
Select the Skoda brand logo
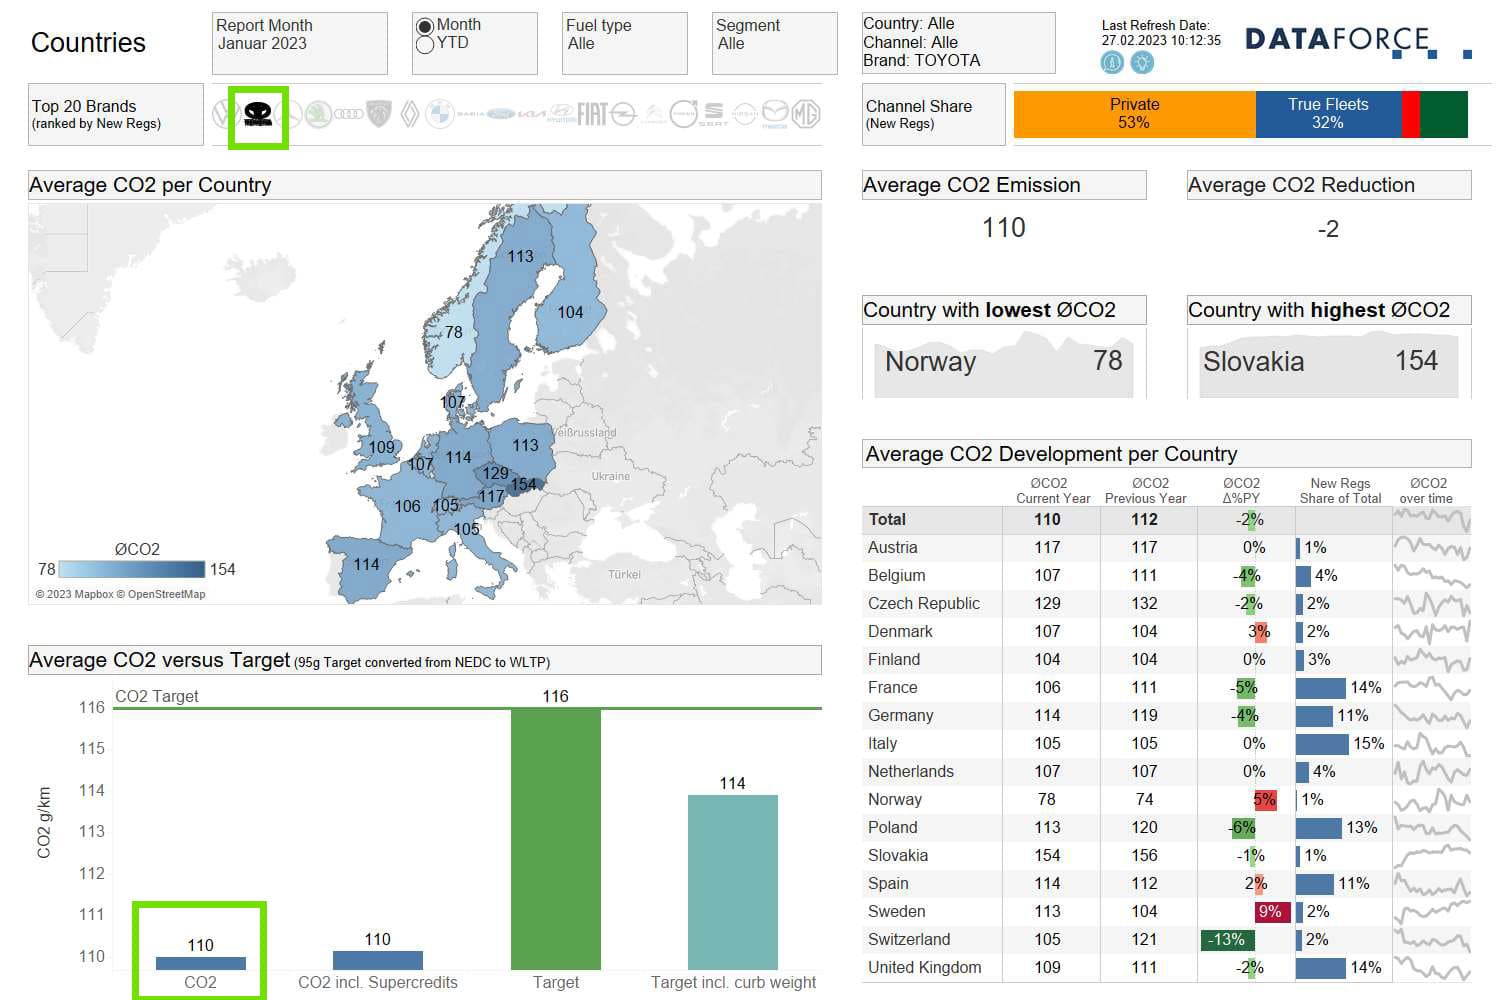(318, 115)
